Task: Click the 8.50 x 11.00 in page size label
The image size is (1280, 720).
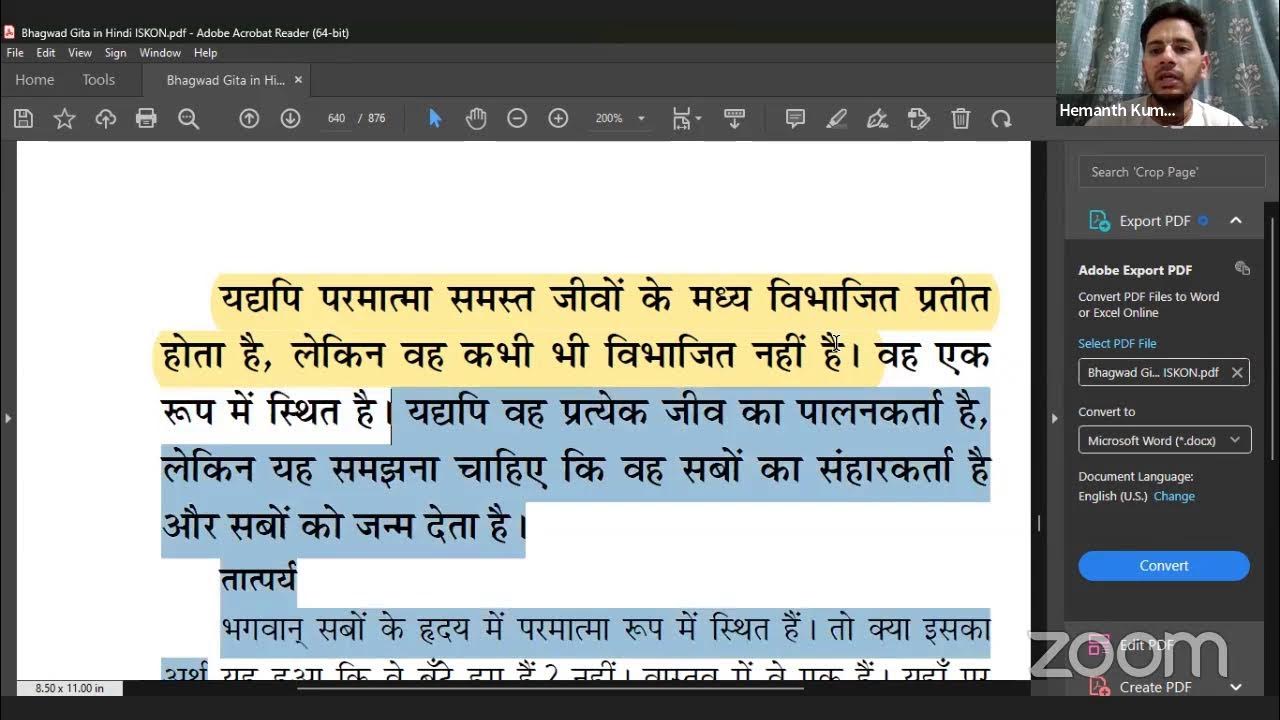Action: pos(68,688)
